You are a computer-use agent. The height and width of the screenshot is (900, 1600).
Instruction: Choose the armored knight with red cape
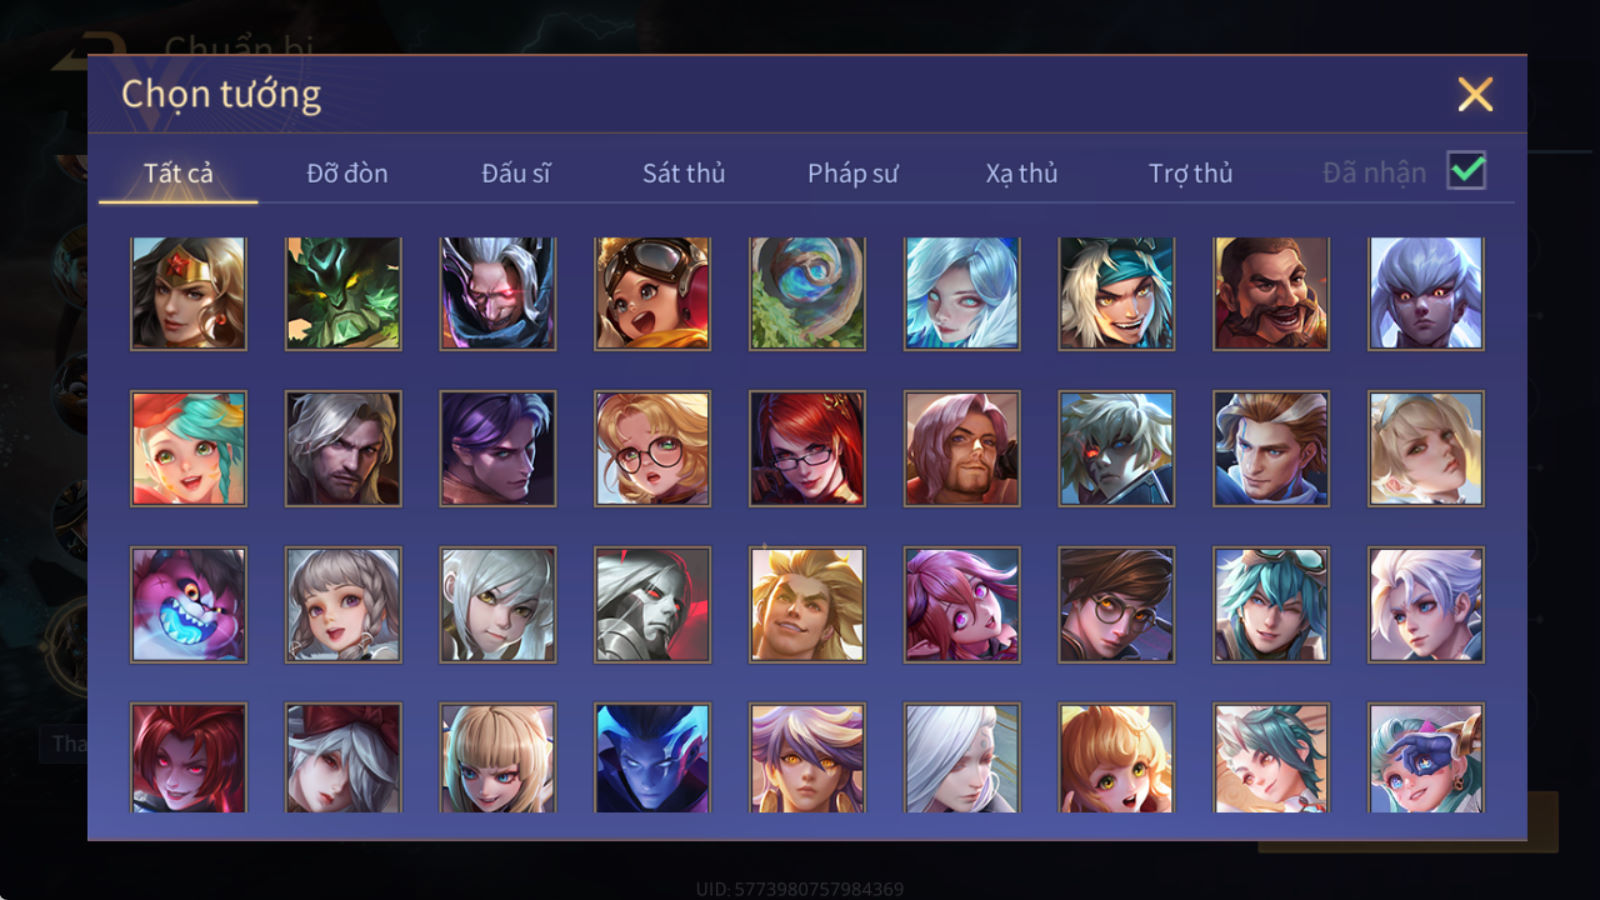[x=652, y=604]
